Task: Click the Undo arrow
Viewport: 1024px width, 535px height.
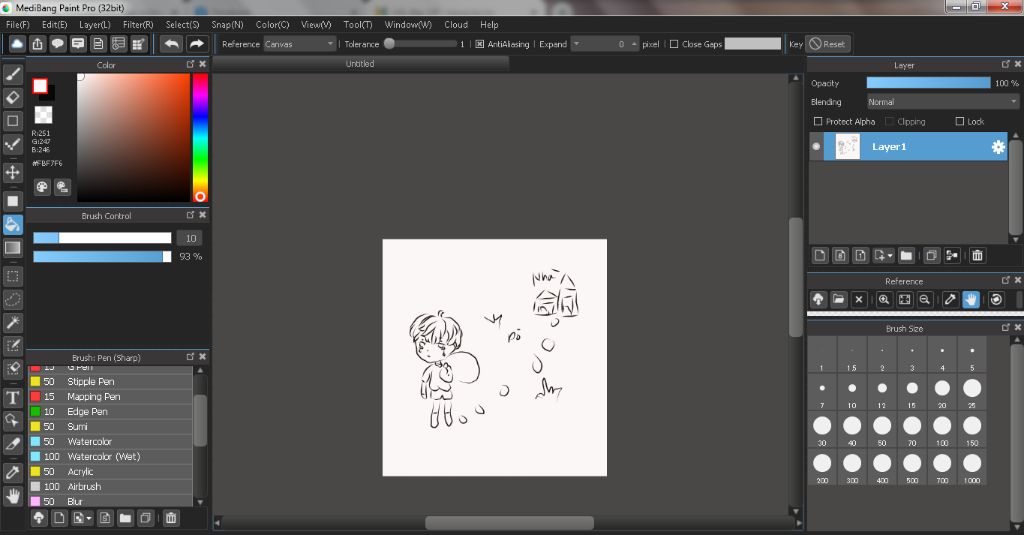Action: (x=171, y=44)
